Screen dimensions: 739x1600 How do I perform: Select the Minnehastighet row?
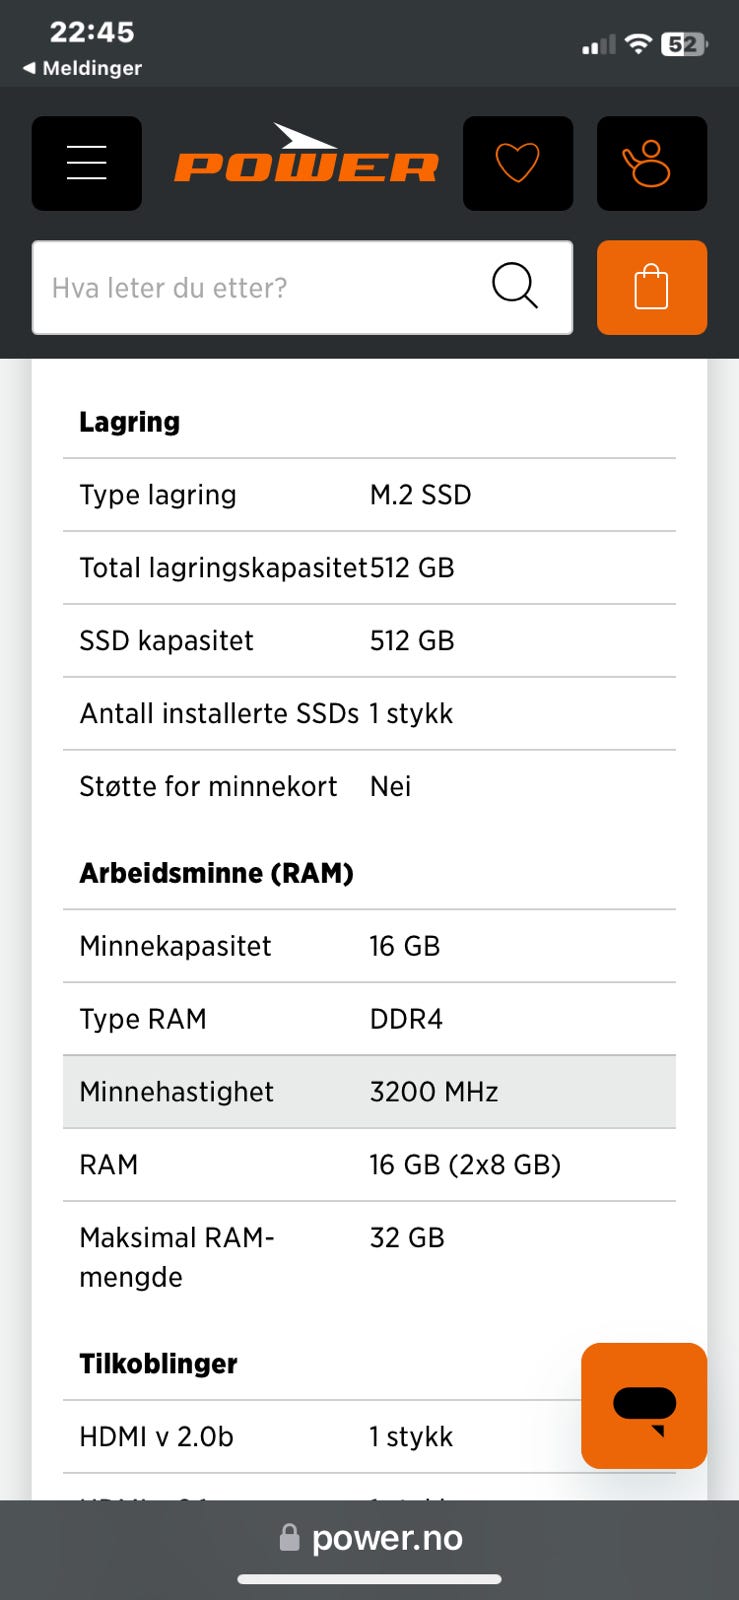[x=369, y=1092]
